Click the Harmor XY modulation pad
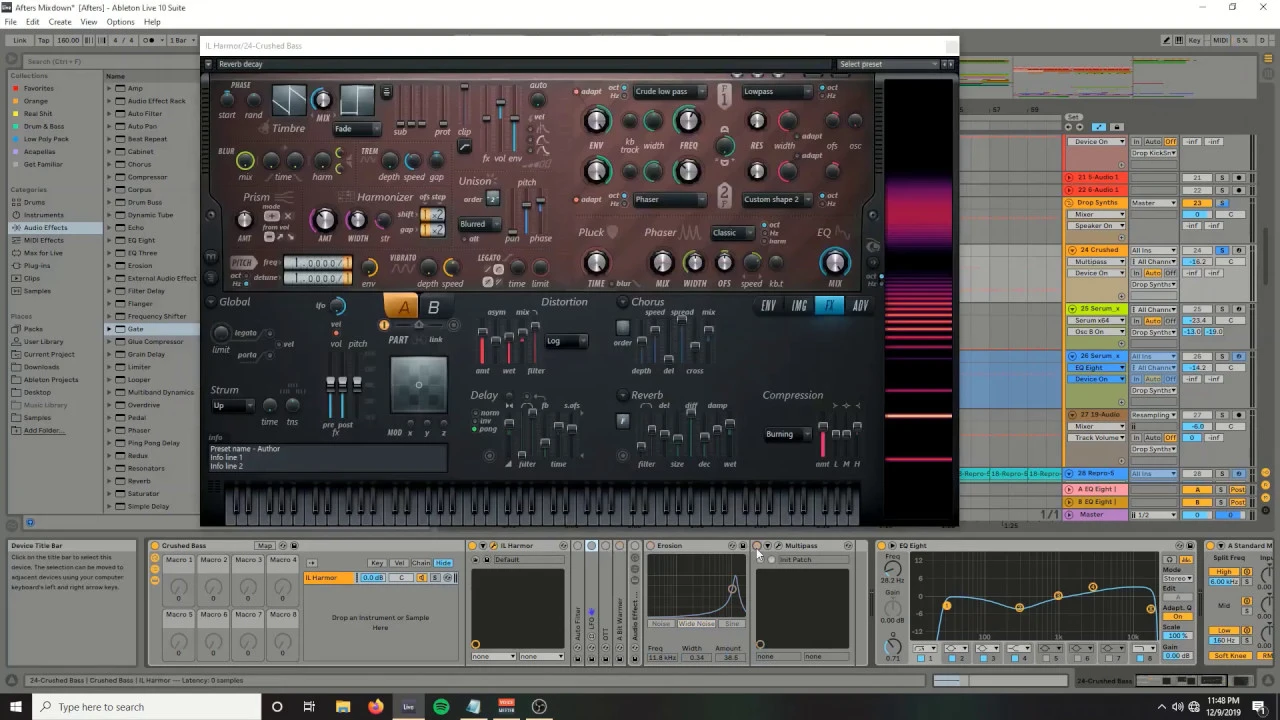The image size is (1280, 720). click(x=418, y=385)
